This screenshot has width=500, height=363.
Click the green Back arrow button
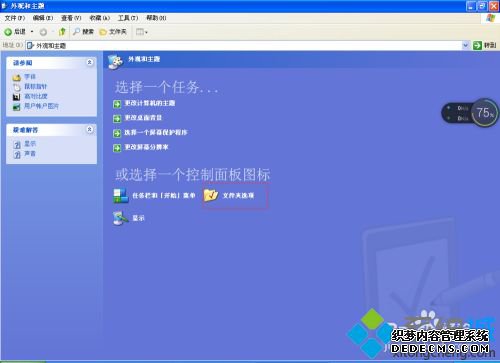tap(15, 32)
